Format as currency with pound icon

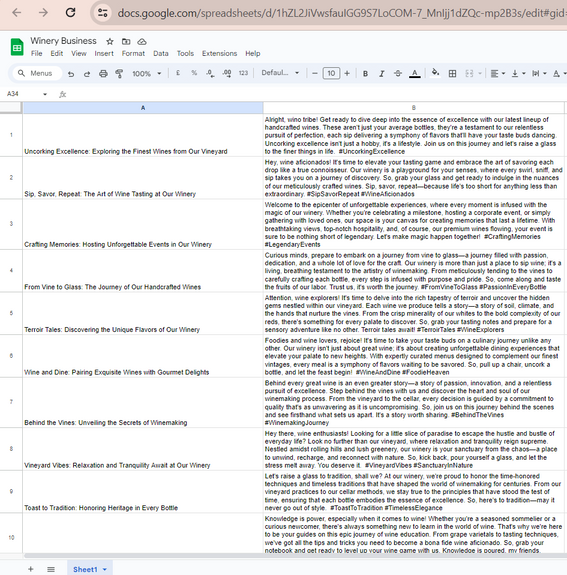click(178, 73)
